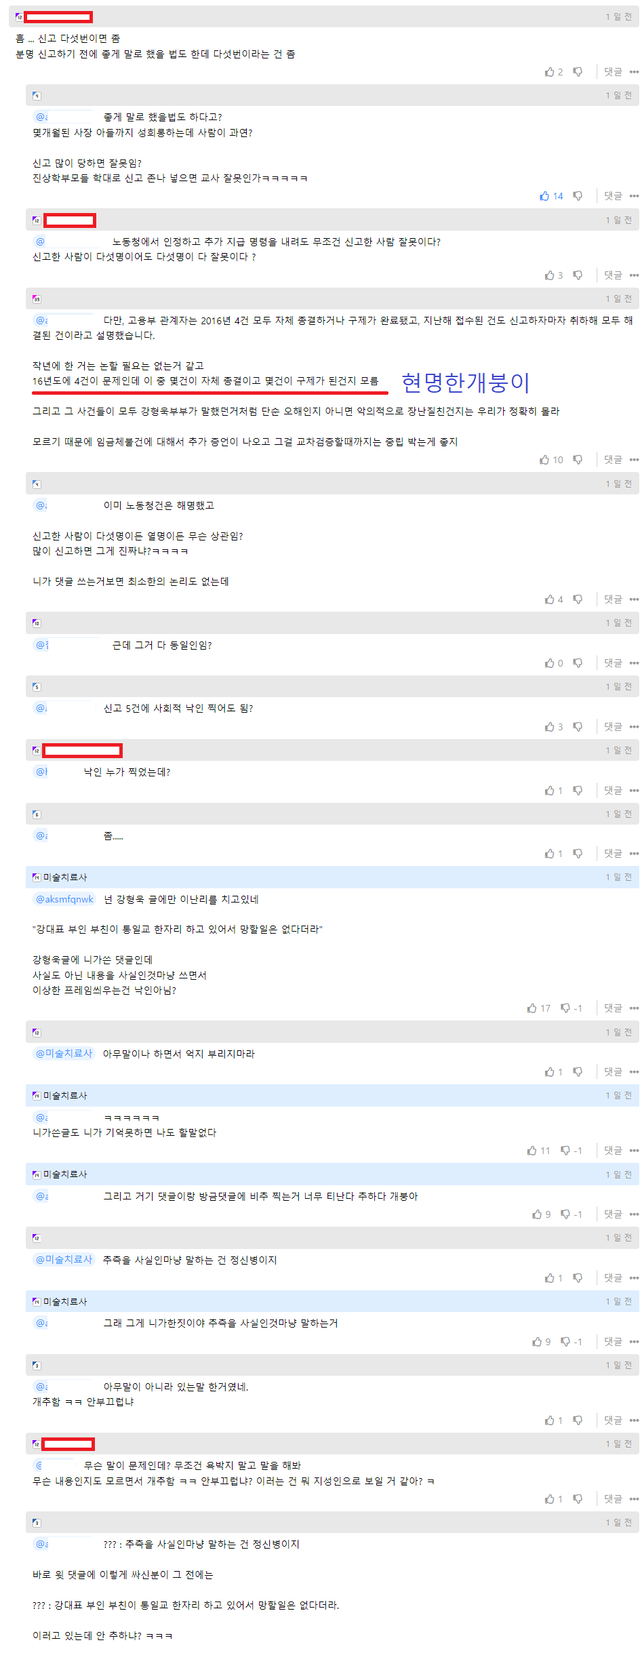Like the top comment with 2 likes

point(549,72)
